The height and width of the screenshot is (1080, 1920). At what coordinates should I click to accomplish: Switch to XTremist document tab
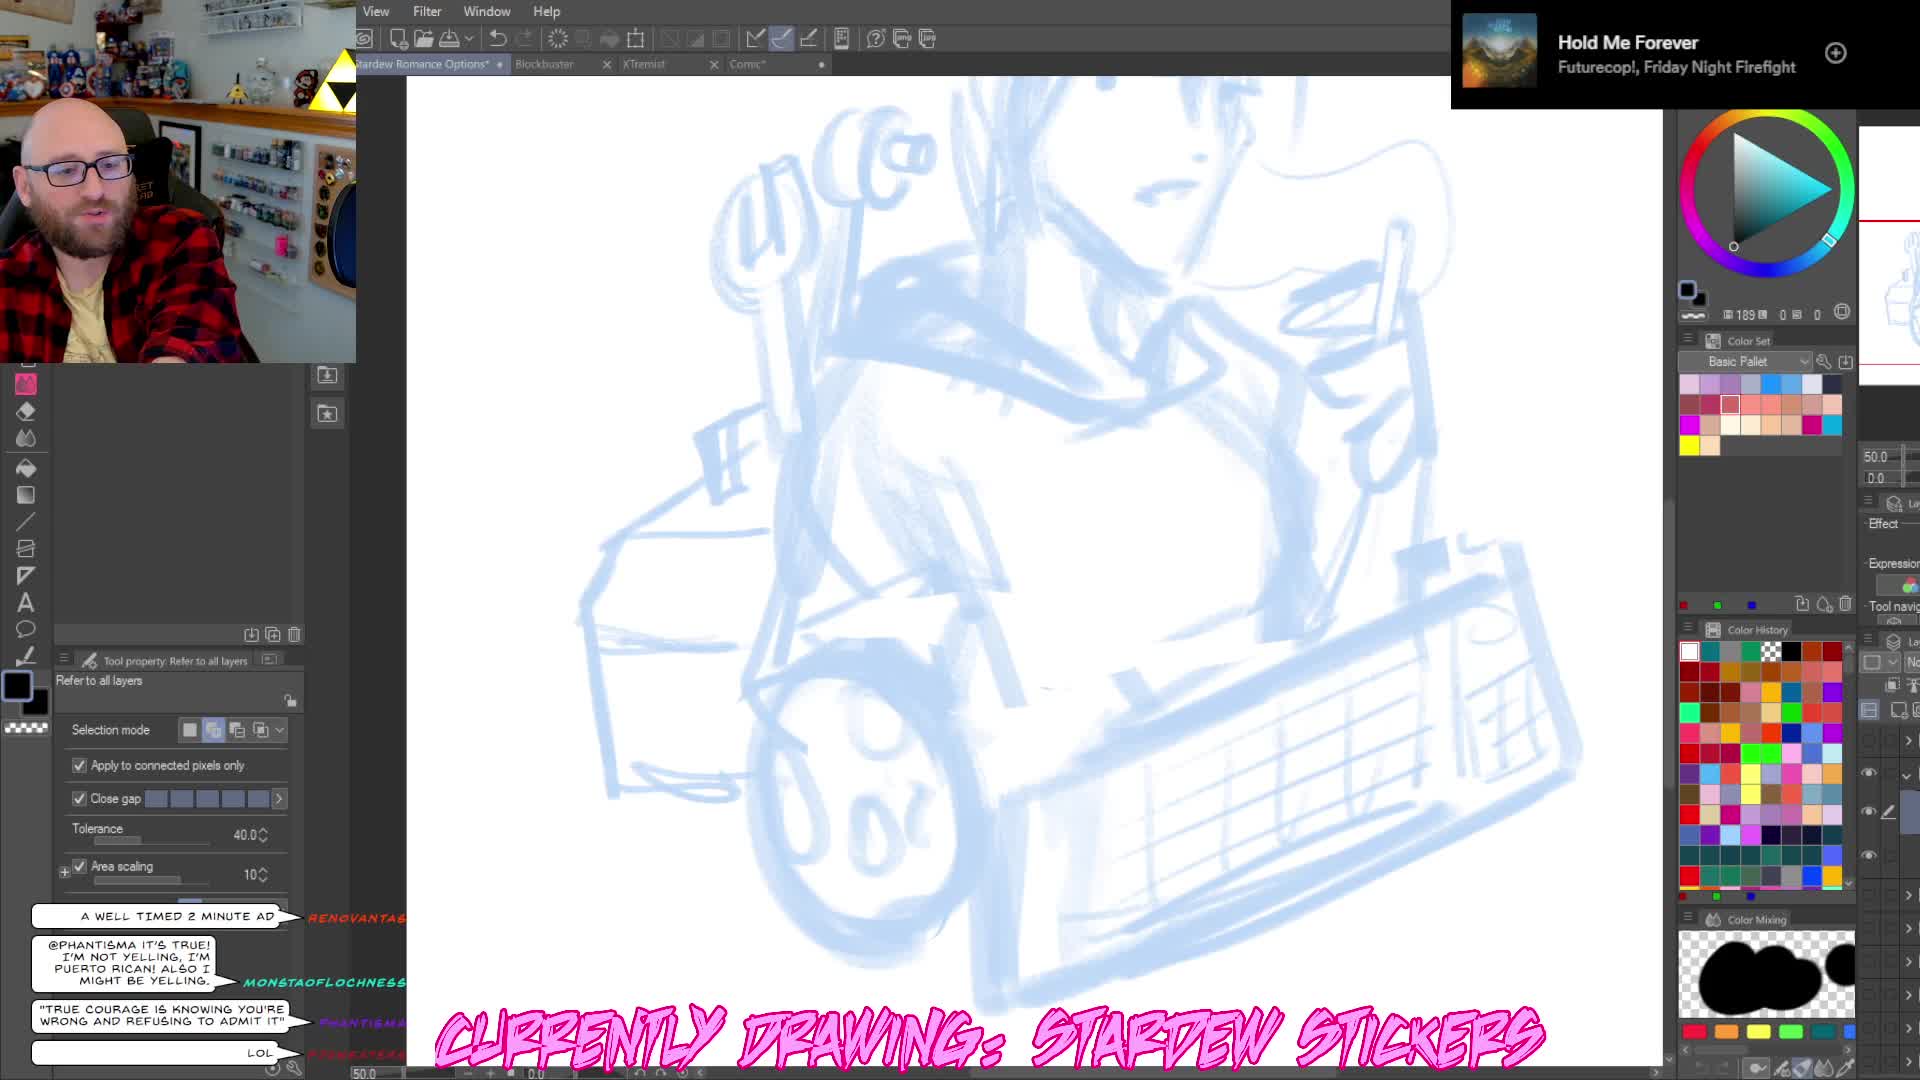click(644, 64)
